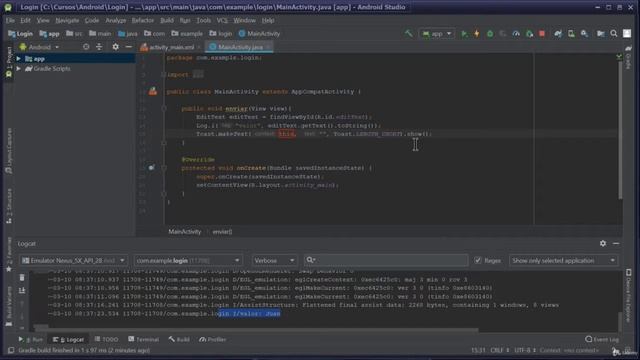
Task: Open the Help menu
Action: click(268, 20)
